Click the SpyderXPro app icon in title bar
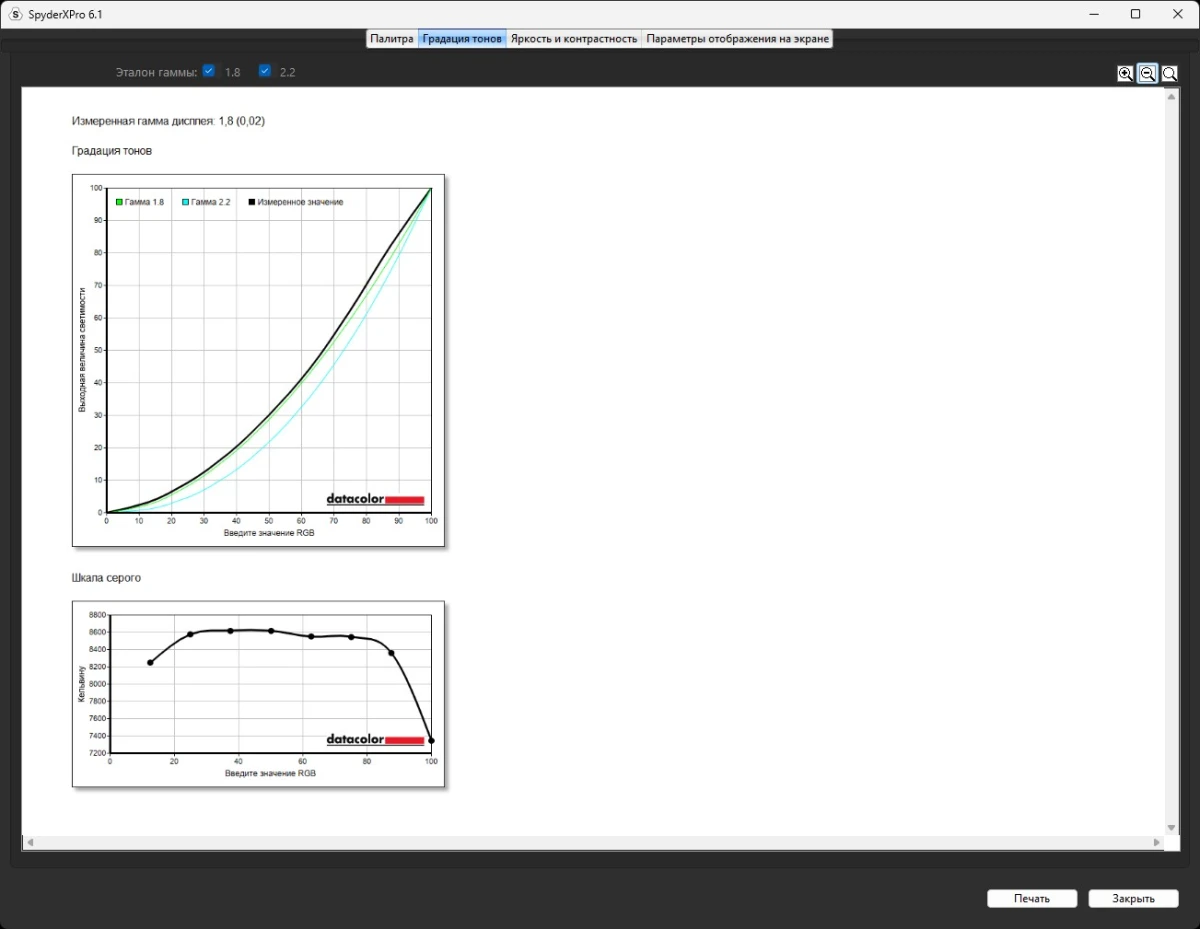 click(15, 15)
